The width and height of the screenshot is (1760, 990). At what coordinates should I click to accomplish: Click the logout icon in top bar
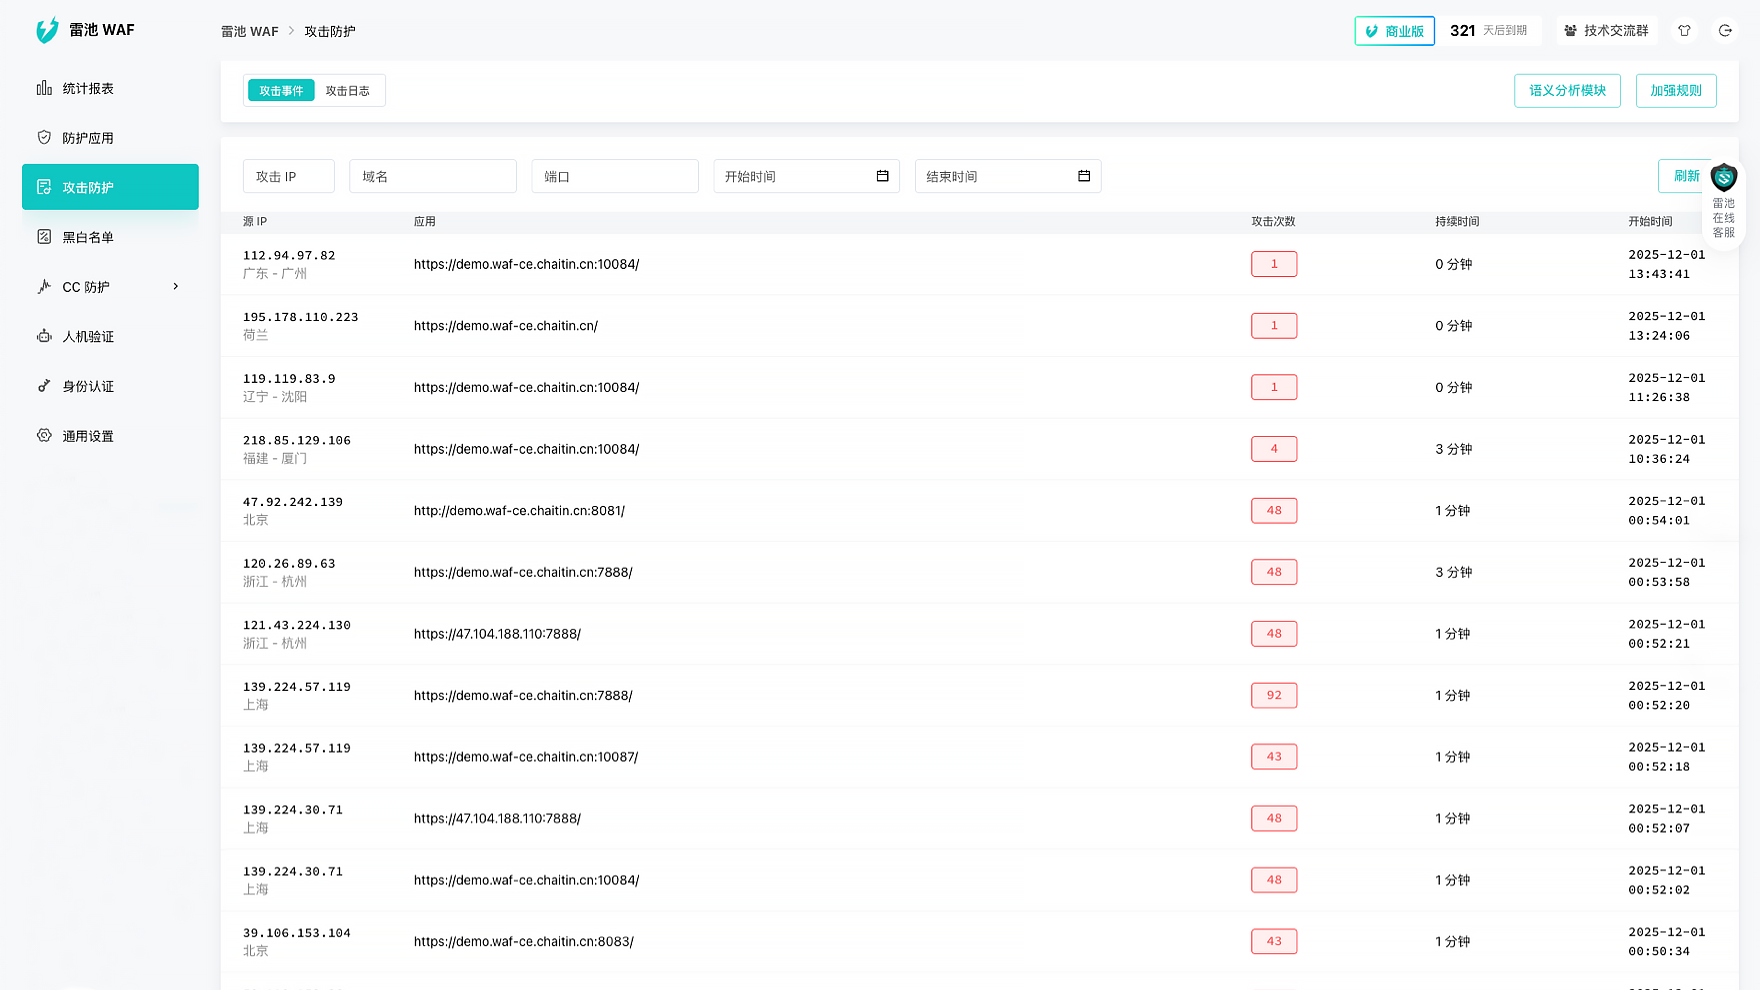click(1725, 31)
